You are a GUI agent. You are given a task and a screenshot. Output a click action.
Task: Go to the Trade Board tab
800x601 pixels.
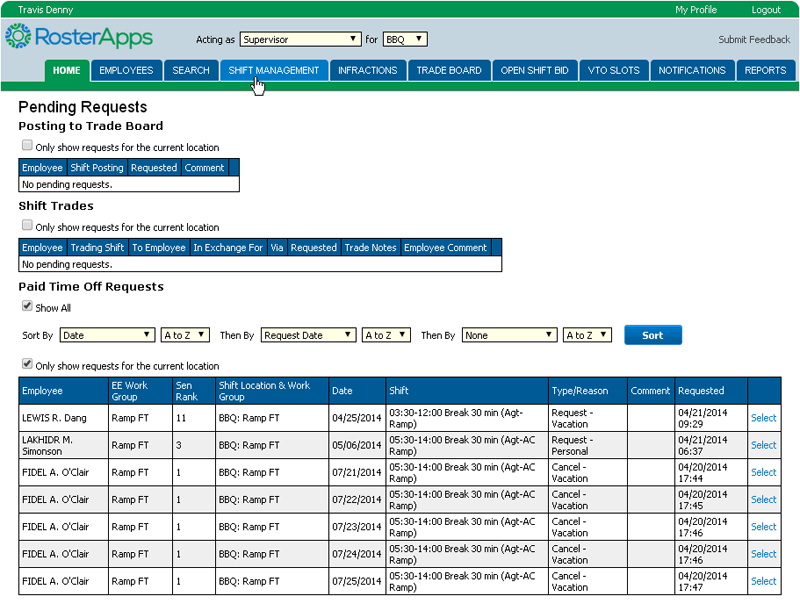(x=449, y=70)
